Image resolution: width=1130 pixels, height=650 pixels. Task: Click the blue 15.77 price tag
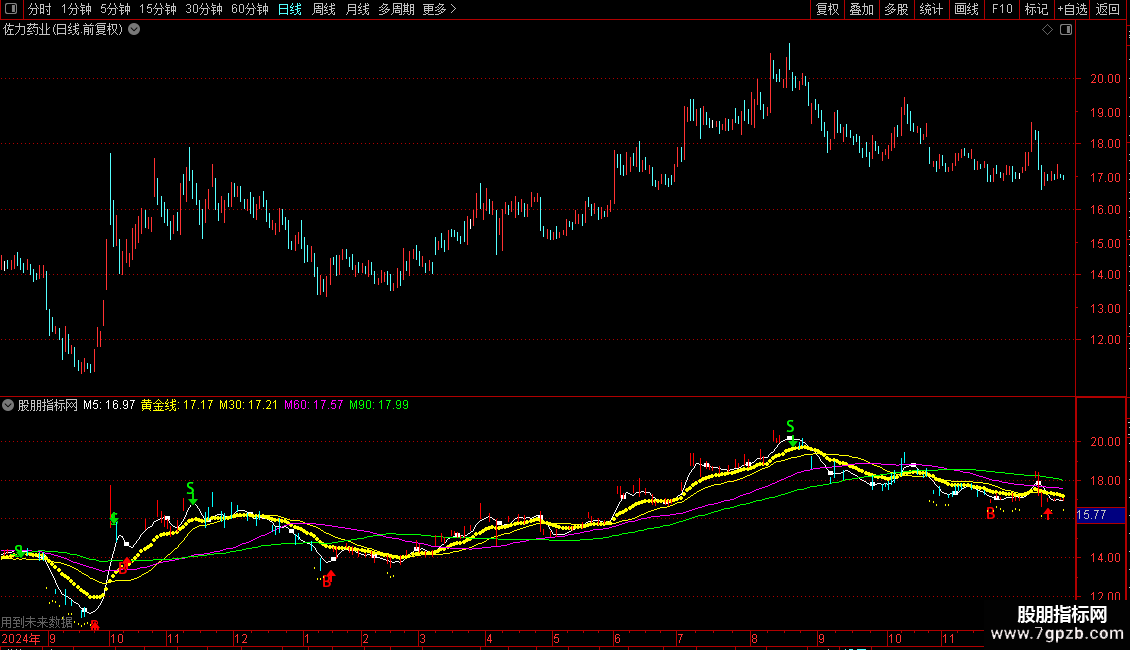[1100, 515]
